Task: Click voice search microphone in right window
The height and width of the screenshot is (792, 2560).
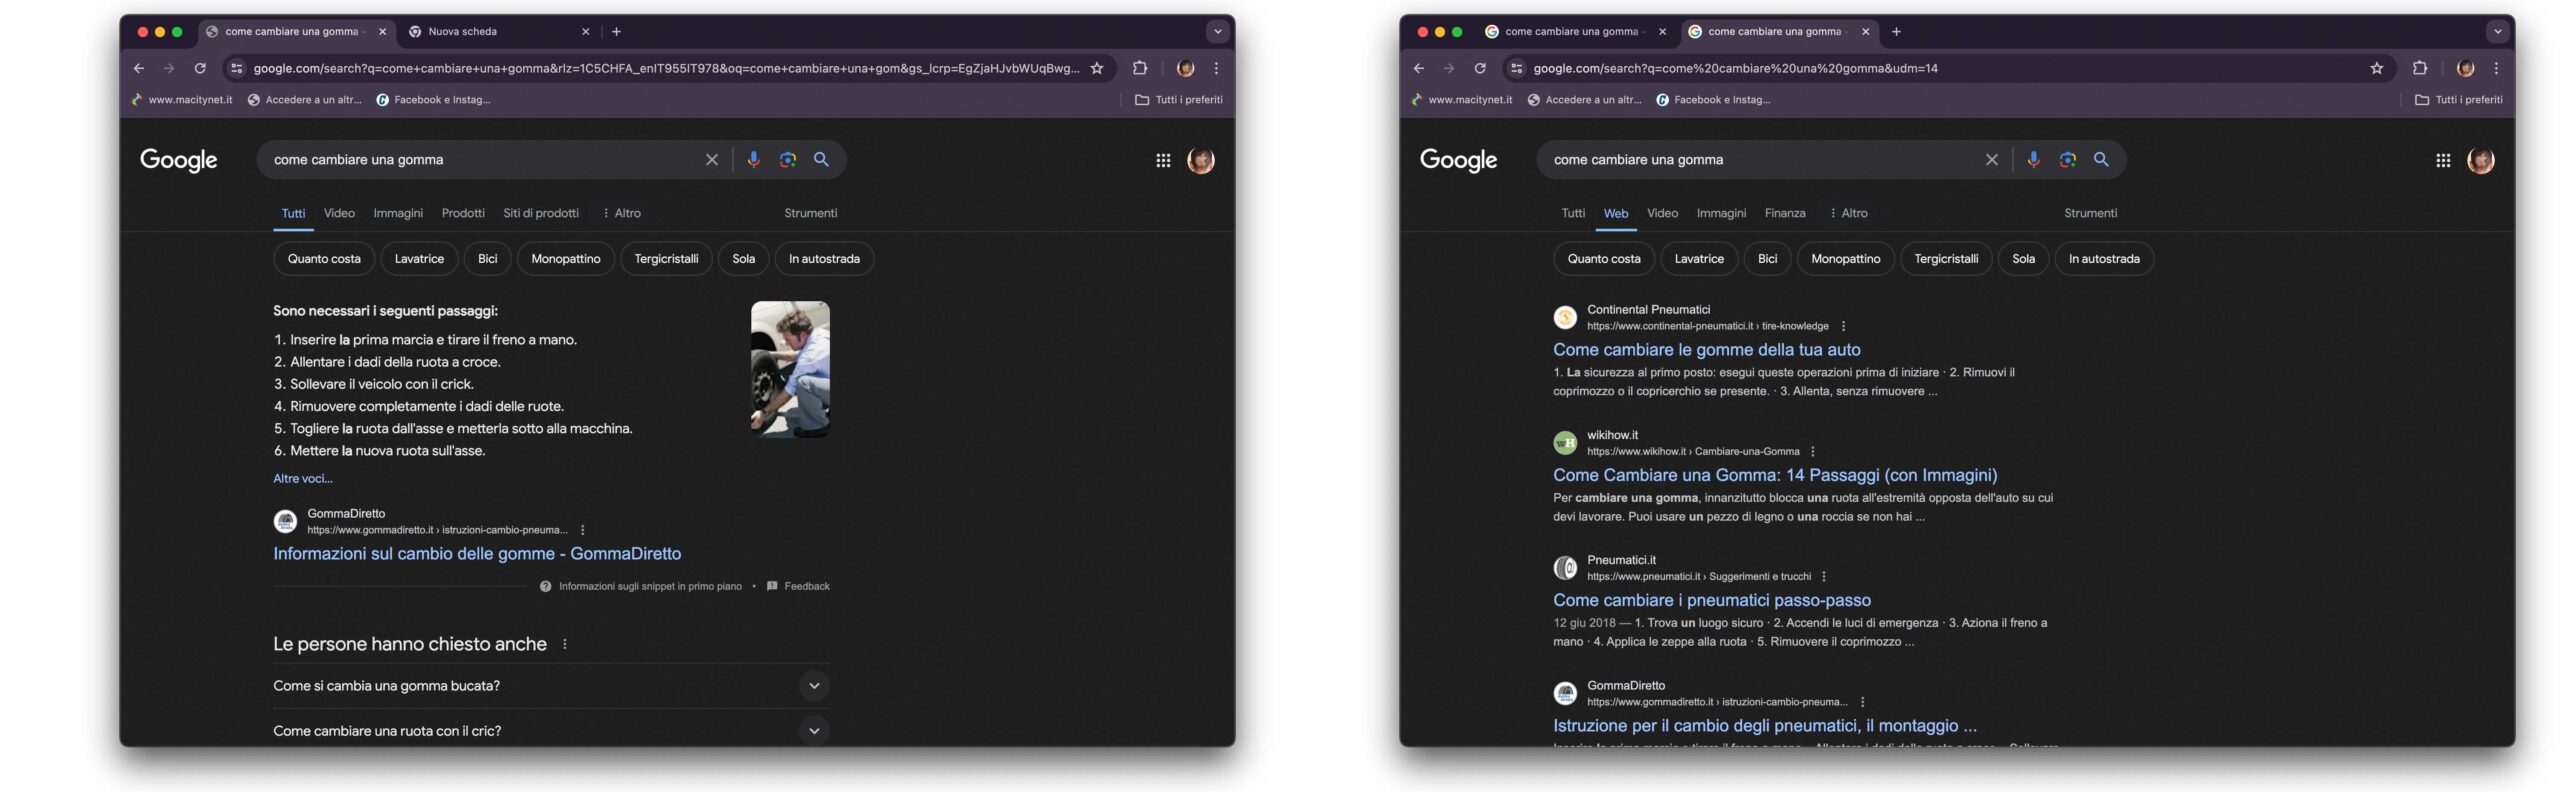Action: coord(2033,160)
